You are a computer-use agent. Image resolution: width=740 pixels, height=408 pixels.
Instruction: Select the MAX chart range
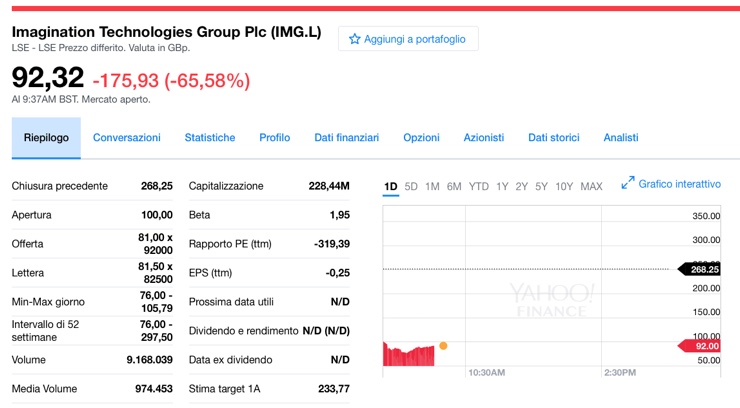pyautogui.click(x=591, y=187)
